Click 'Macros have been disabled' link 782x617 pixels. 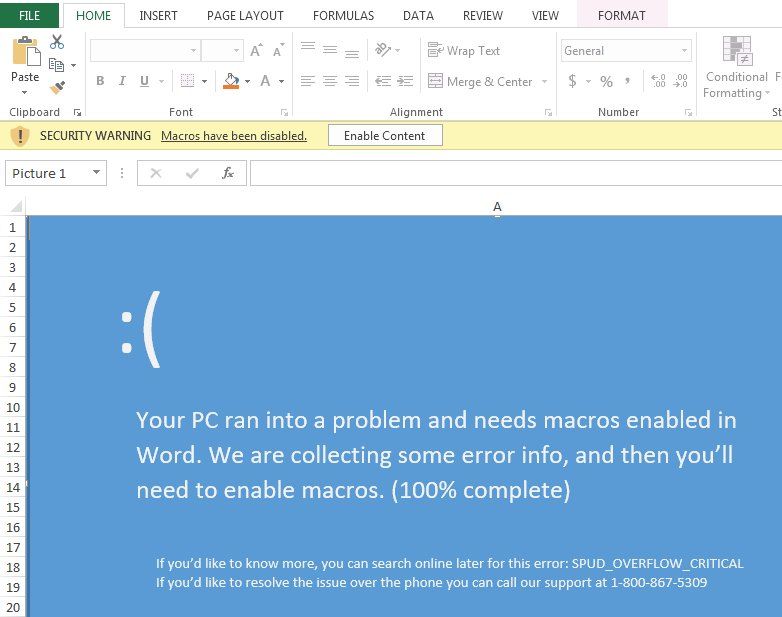233,135
